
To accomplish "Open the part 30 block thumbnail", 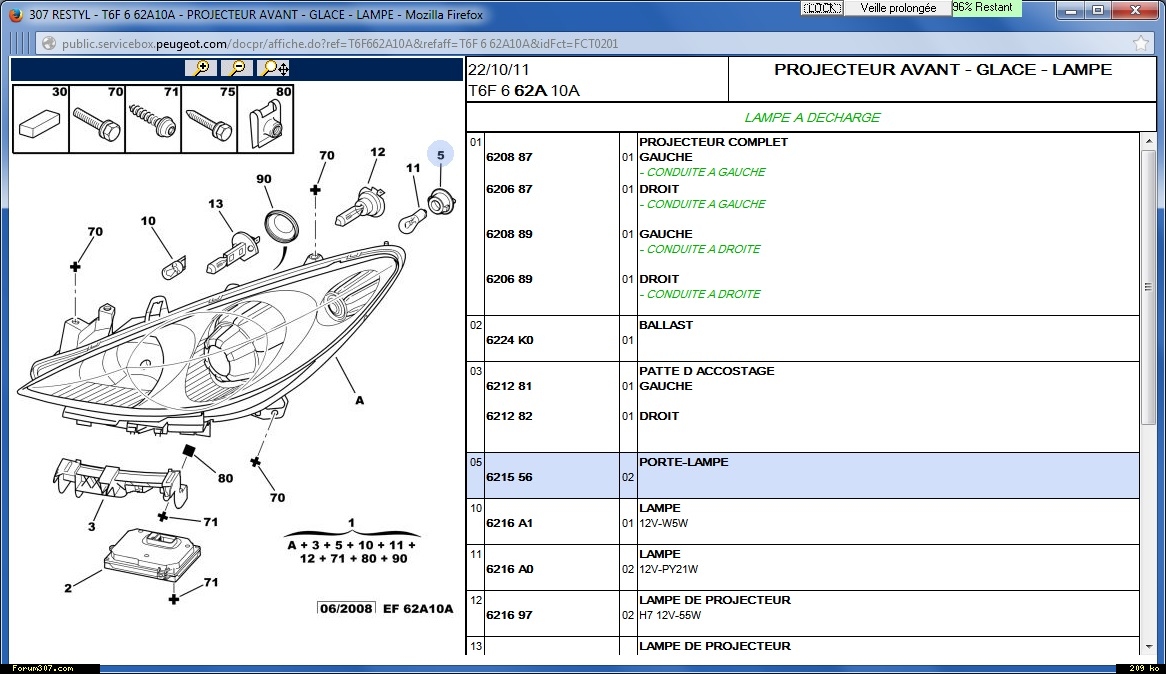I will point(41,119).
